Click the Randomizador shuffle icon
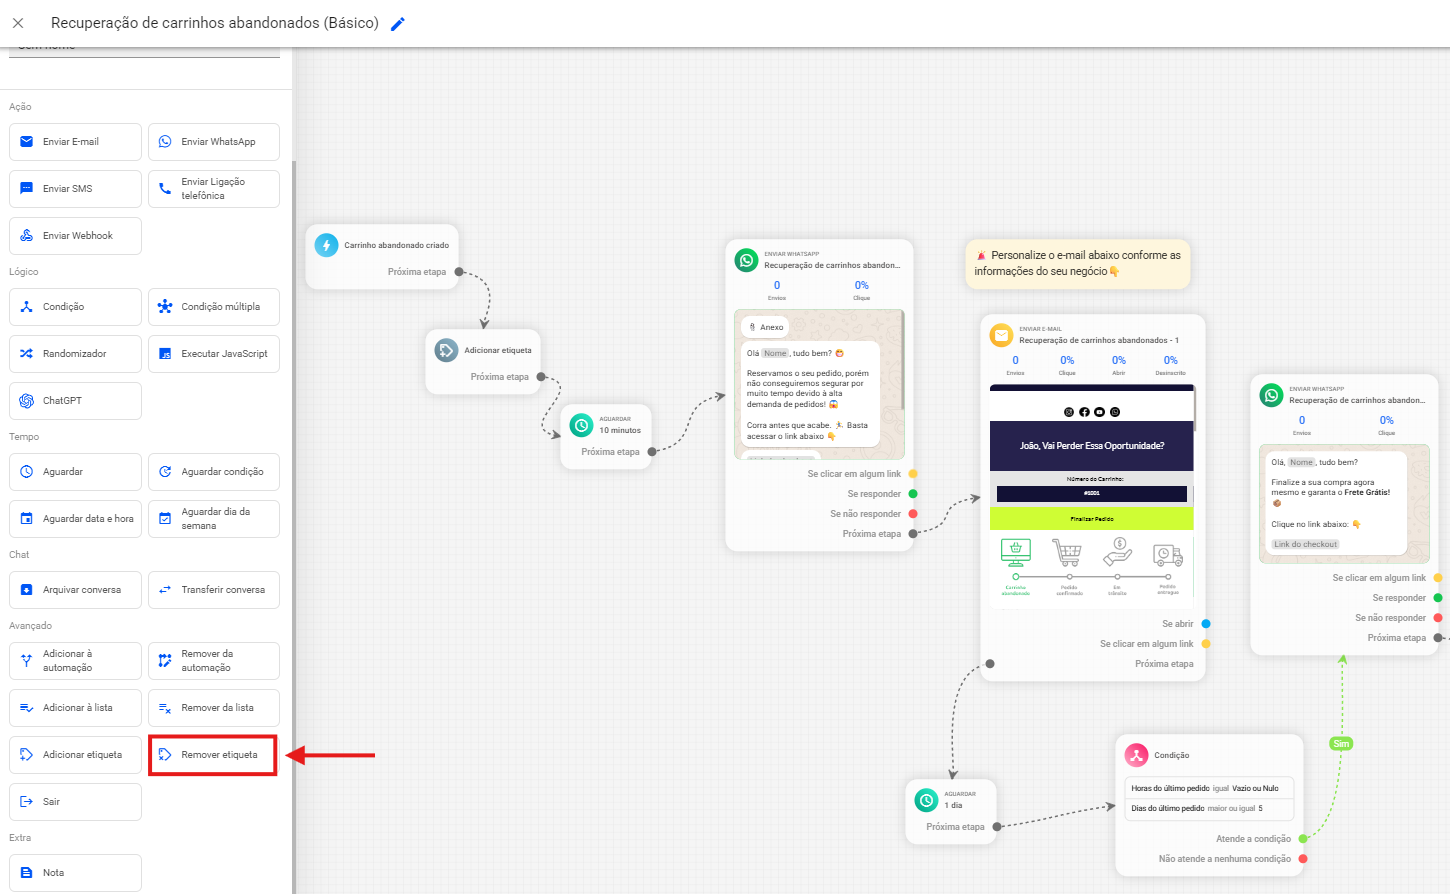This screenshot has width=1450, height=894. pos(27,354)
